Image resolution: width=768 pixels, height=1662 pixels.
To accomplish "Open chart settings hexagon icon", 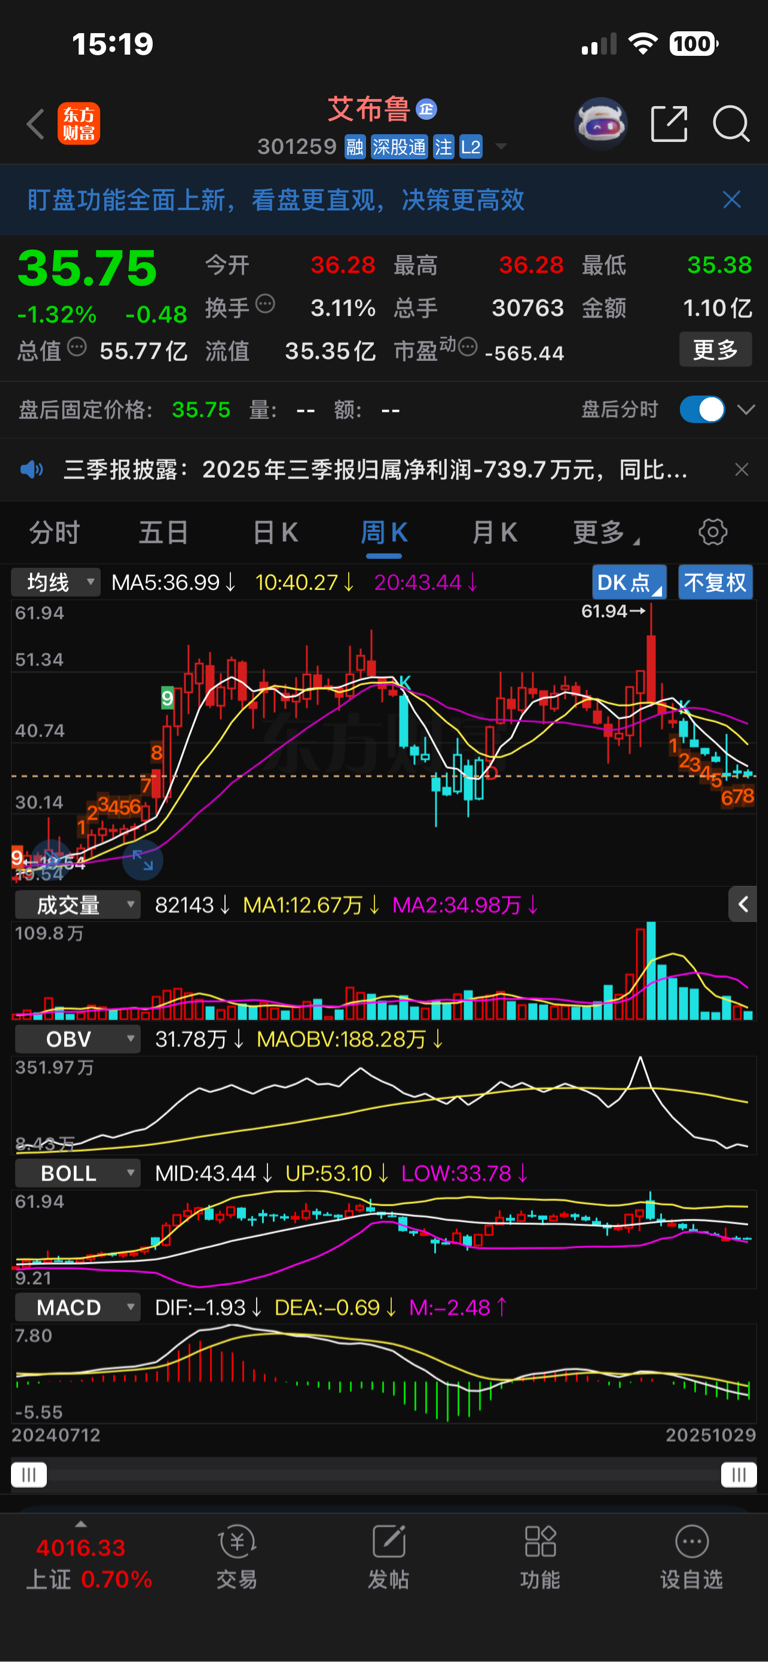I will coord(713,532).
